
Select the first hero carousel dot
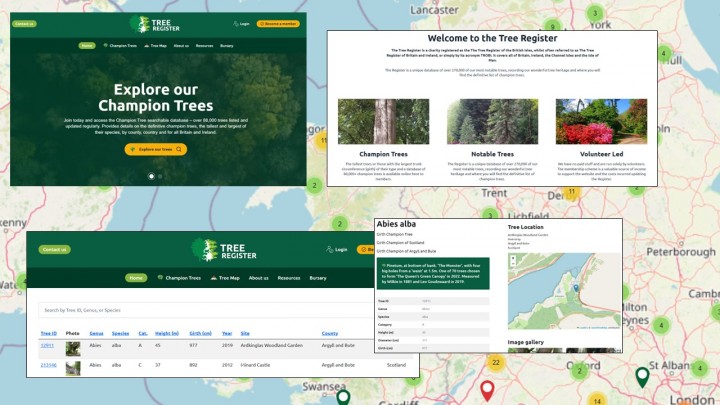(152, 176)
